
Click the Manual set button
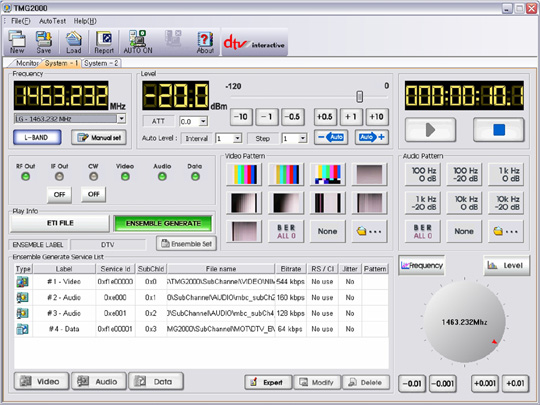click(x=99, y=137)
